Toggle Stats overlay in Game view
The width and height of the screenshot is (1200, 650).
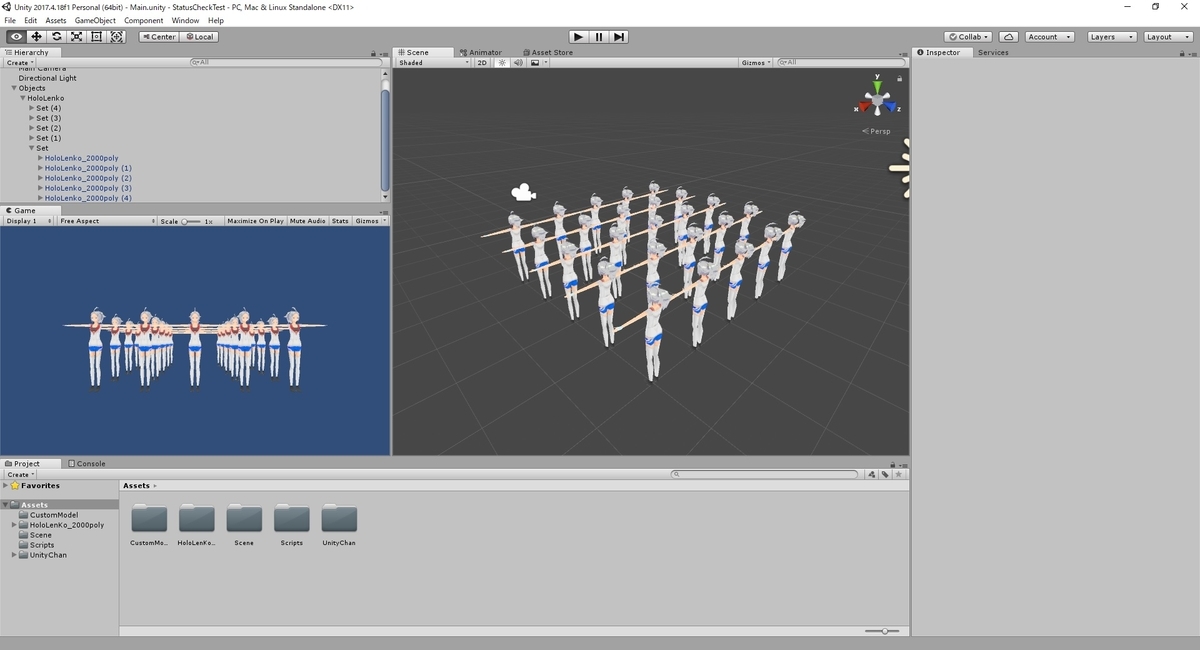(x=340, y=221)
